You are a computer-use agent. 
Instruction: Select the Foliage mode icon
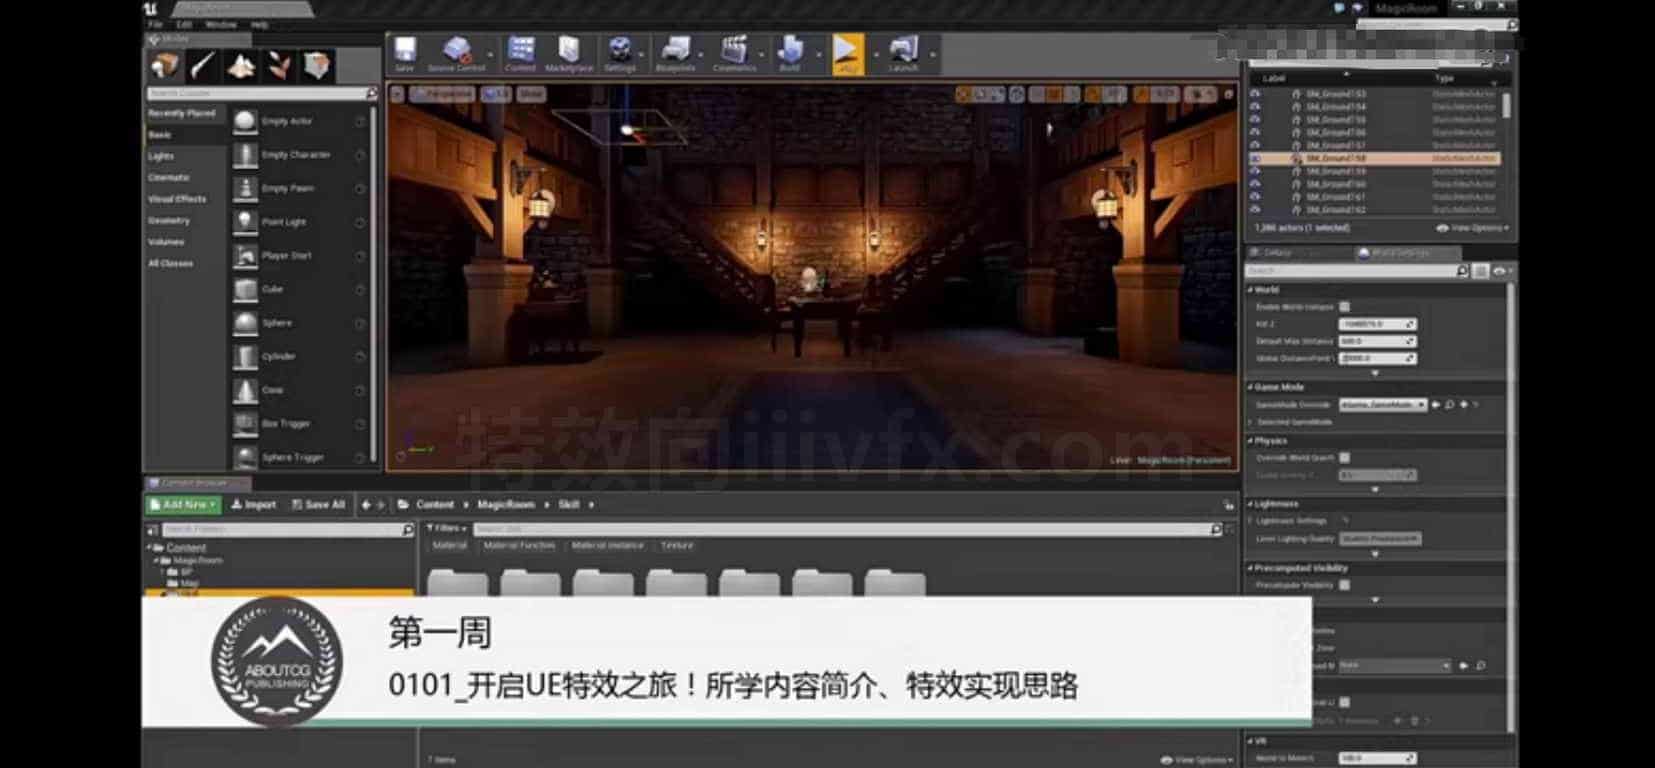tap(279, 66)
